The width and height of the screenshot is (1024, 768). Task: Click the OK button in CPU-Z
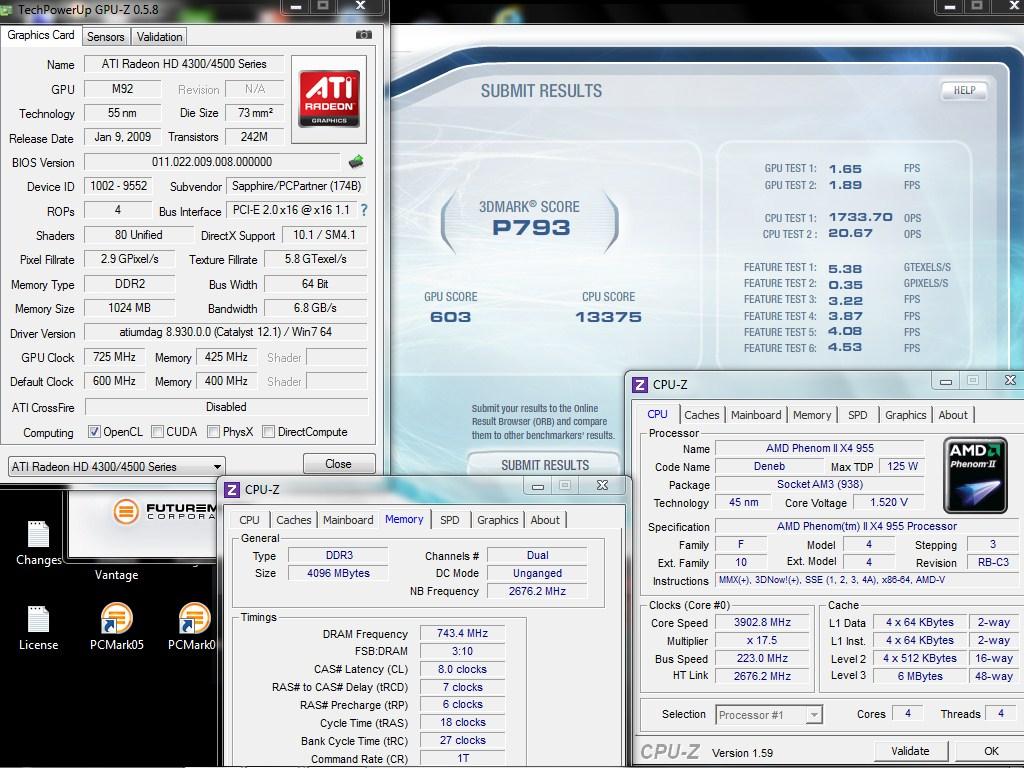991,751
